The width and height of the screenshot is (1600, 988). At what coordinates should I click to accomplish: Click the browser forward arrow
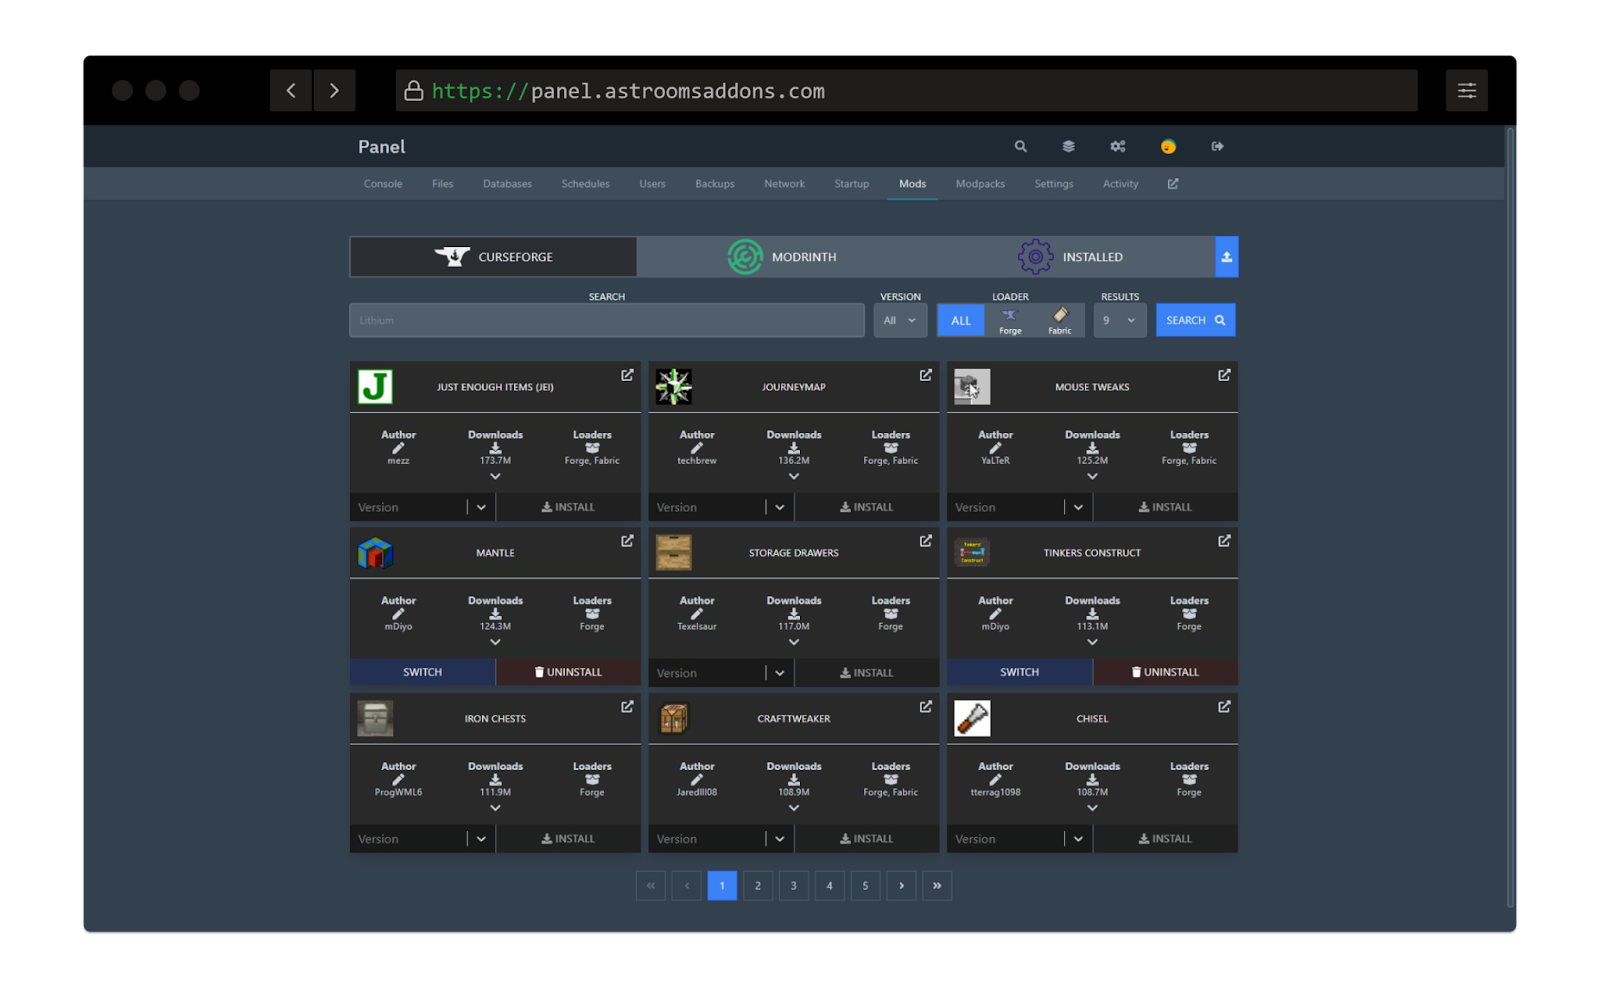[x=334, y=91]
